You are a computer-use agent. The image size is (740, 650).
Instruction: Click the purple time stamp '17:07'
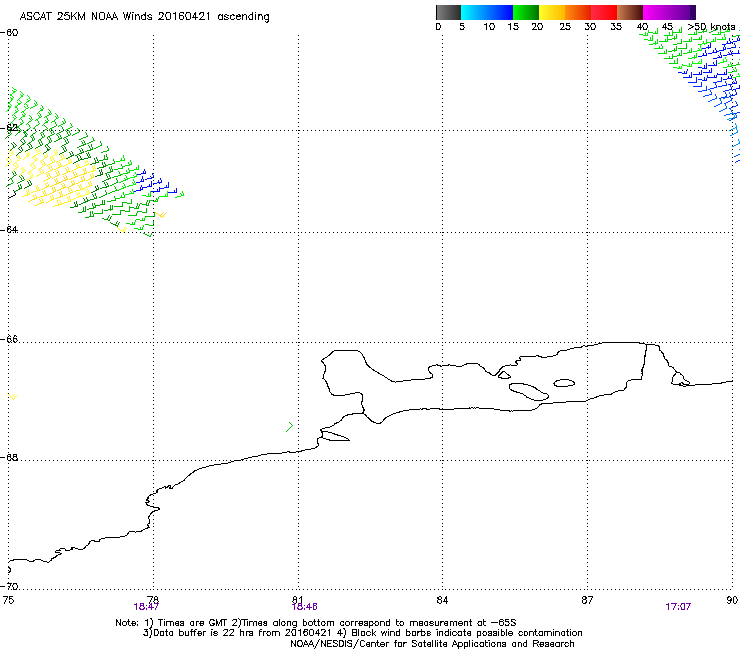tap(678, 607)
